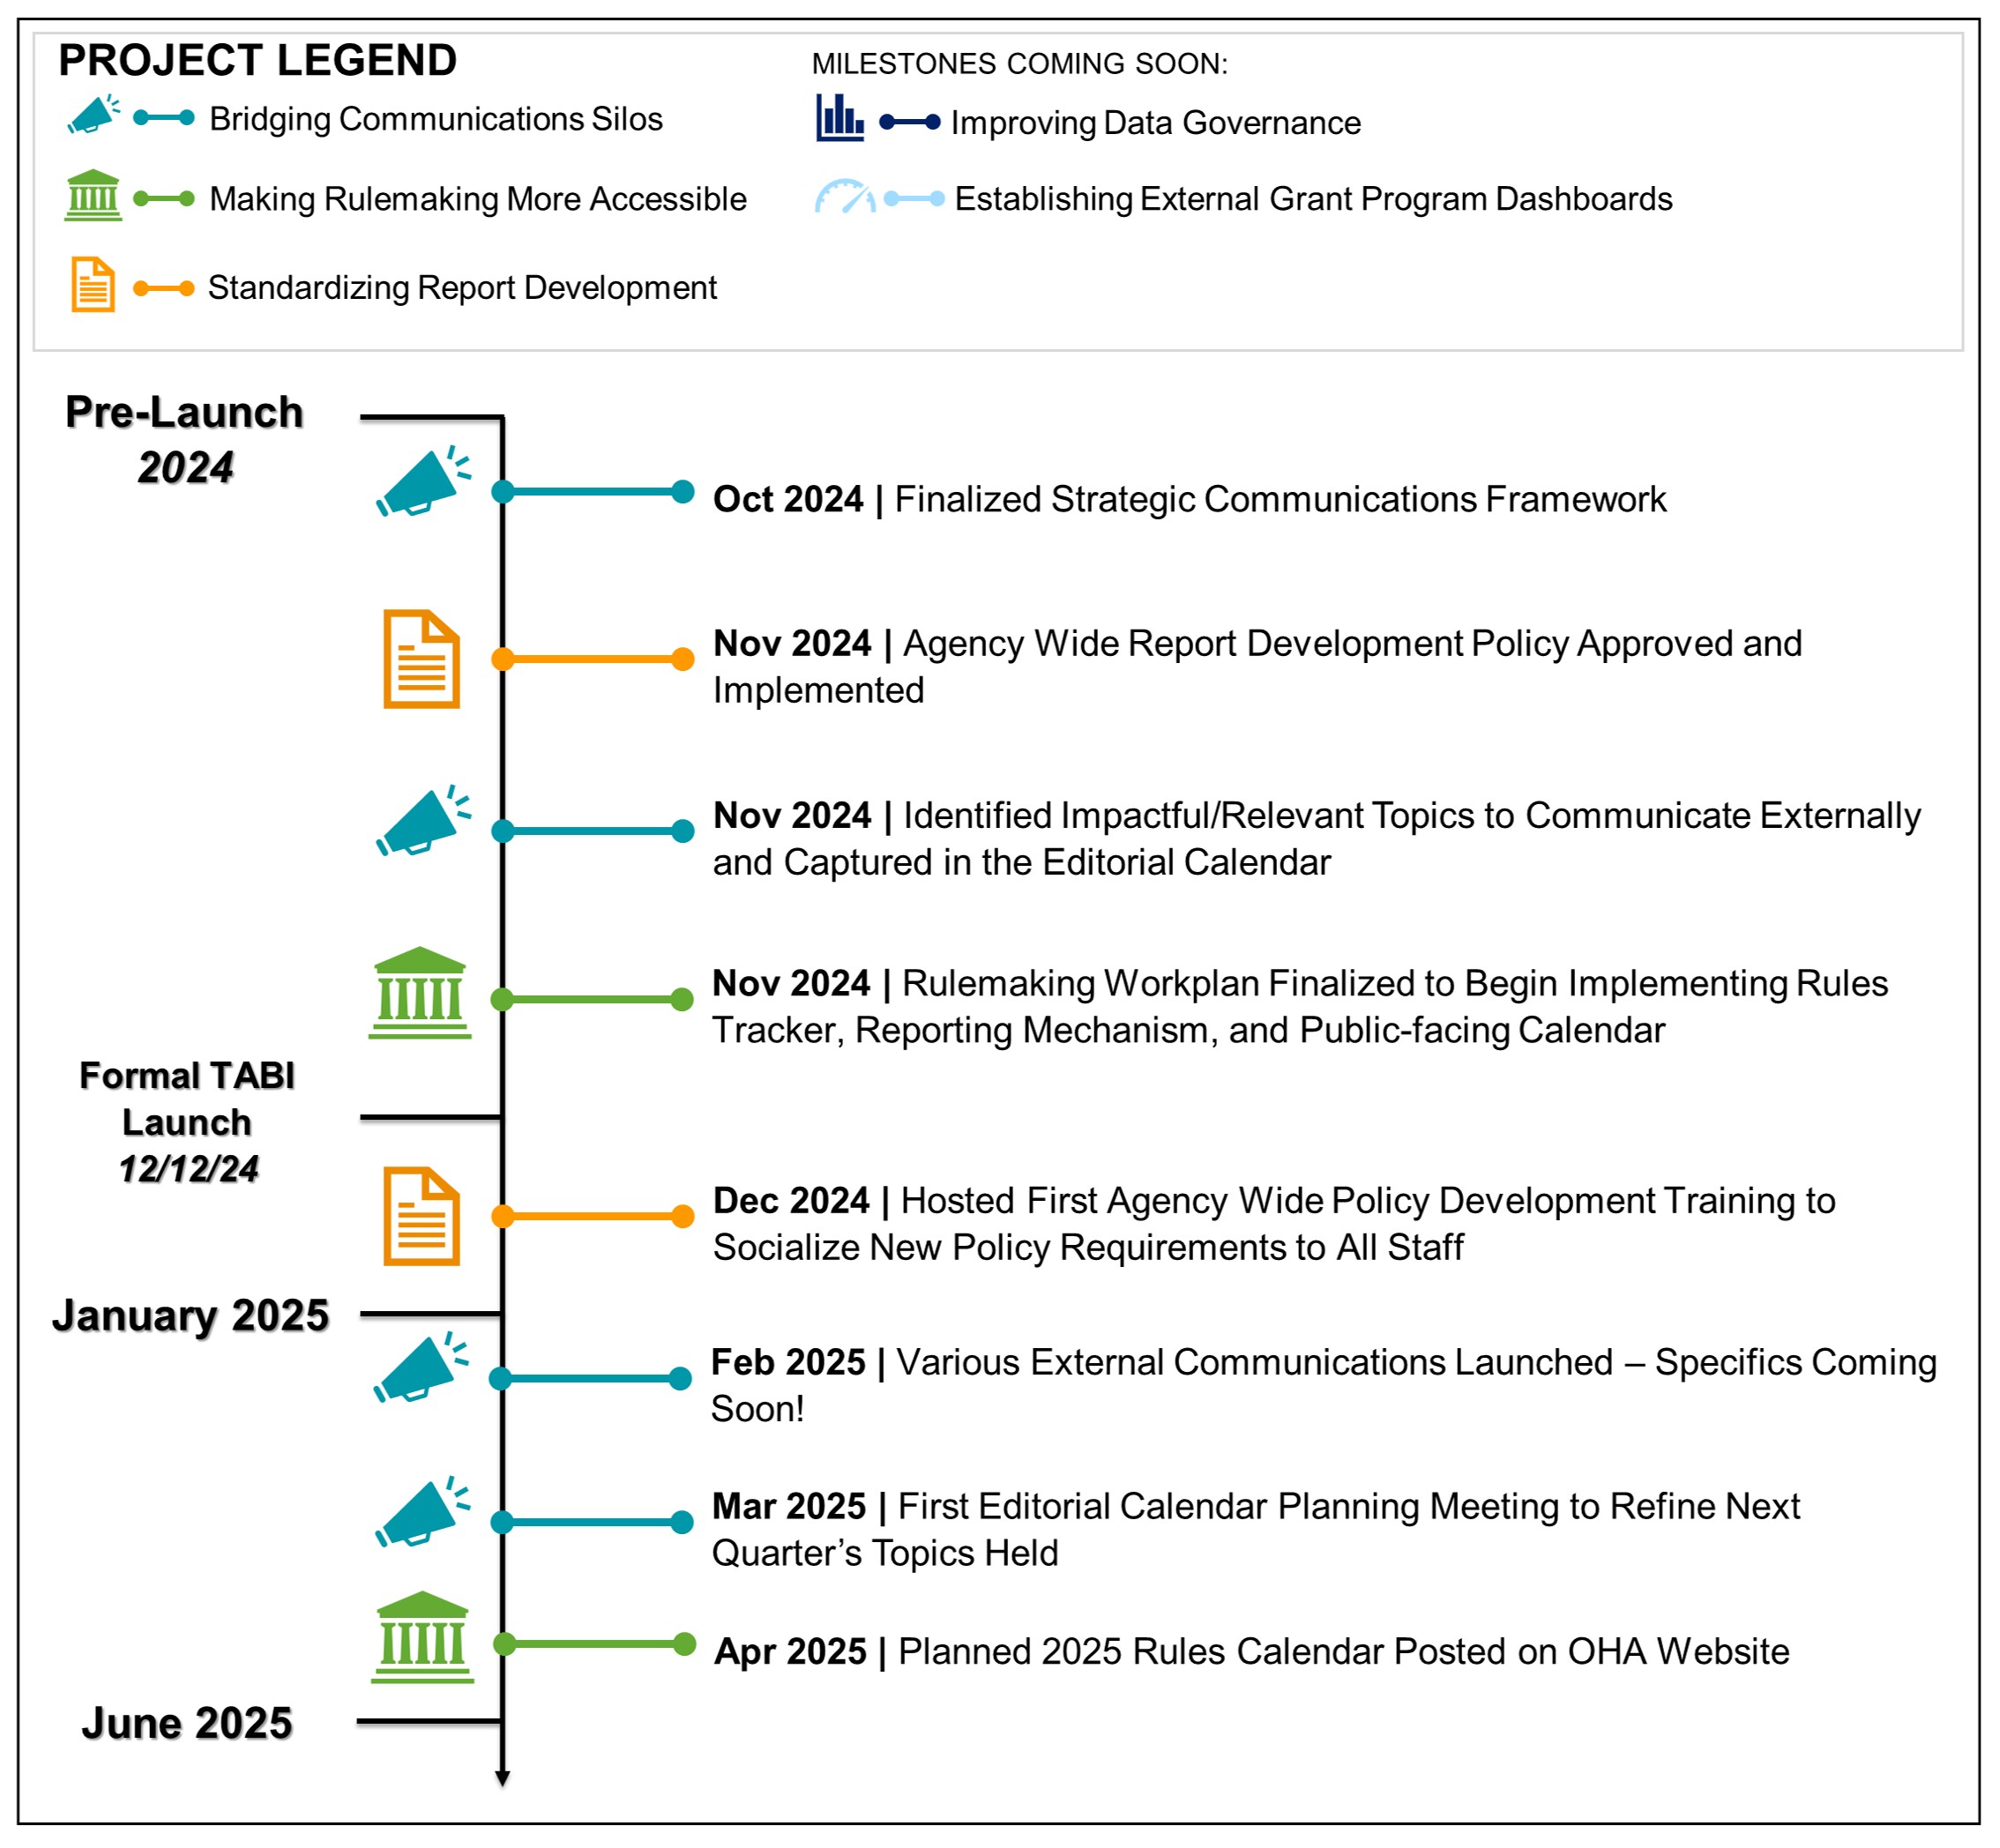Click the megaphone icon in the legend
The height and width of the screenshot is (1848, 2000).
[94, 114]
